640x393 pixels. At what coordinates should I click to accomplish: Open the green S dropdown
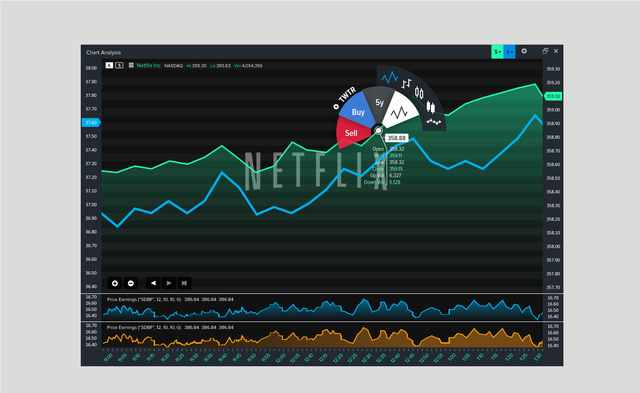point(497,52)
